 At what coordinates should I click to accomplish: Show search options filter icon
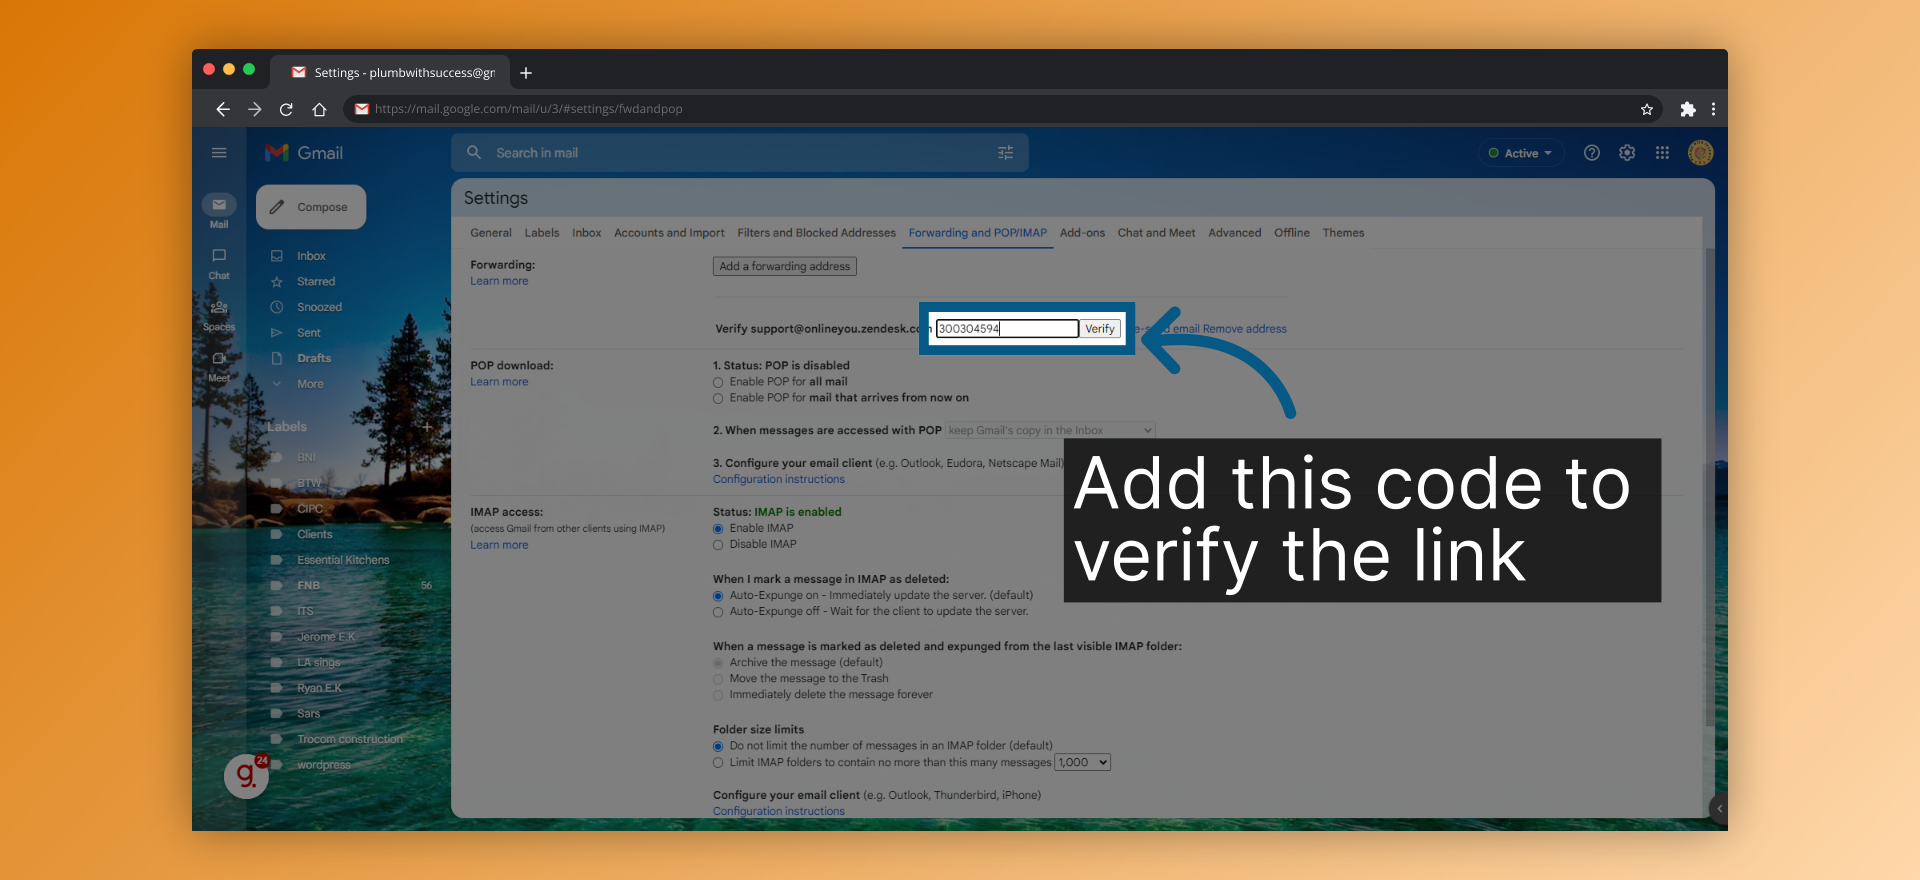pos(1005,153)
